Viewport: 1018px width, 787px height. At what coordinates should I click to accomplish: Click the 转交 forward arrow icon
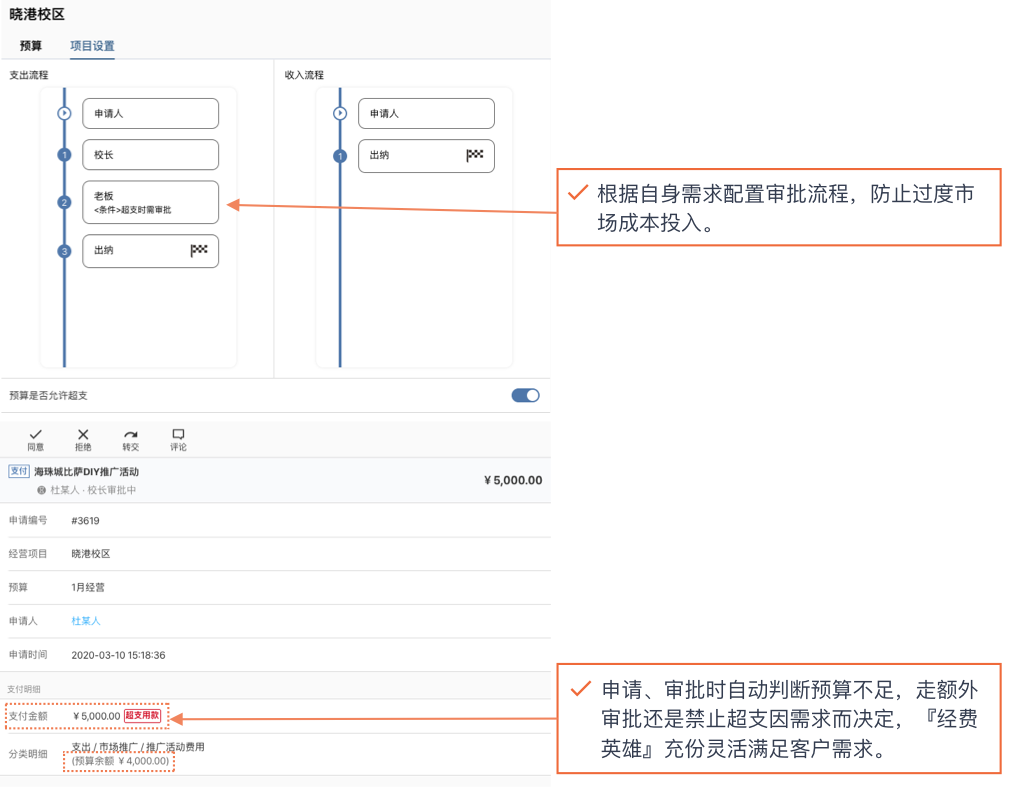tap(131, 434)
